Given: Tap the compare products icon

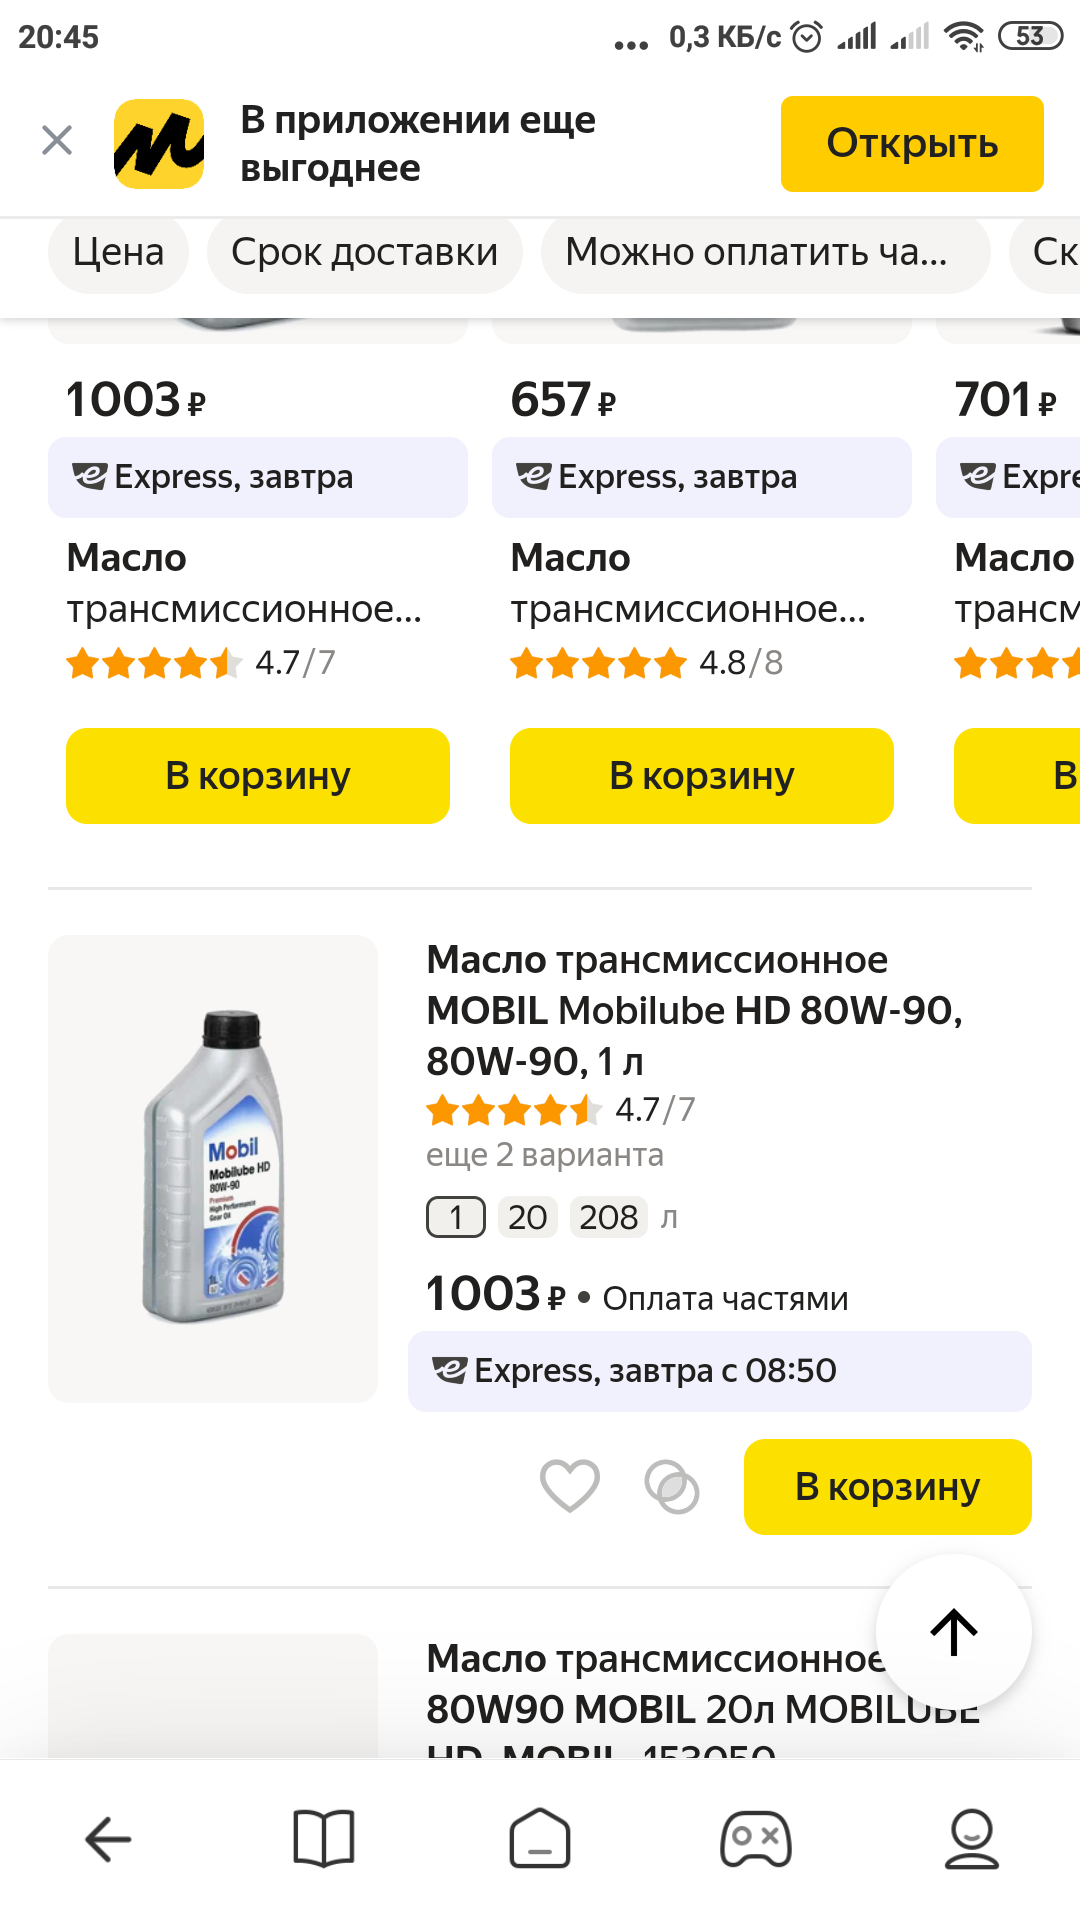Looking at the screenshot, I should 672,1487.
